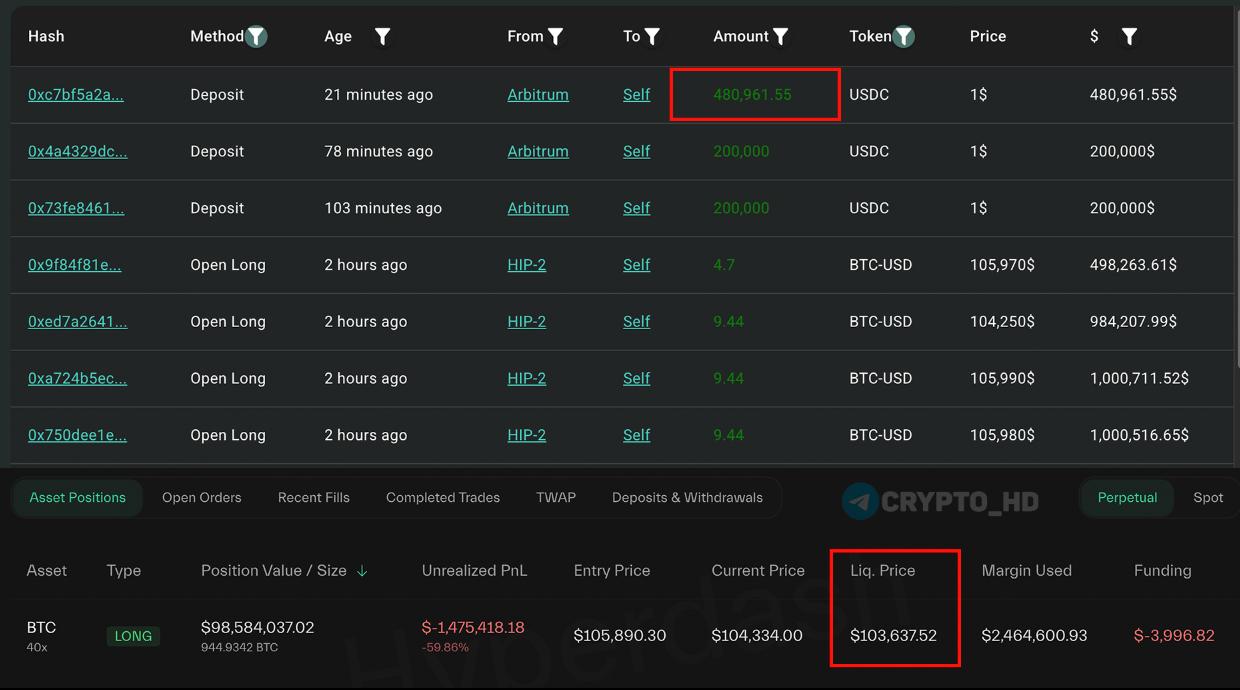This screenshot has height=690, width=1240.
Task: Open transaction hash 0xa724b5ec...
Action: point(78,379)
